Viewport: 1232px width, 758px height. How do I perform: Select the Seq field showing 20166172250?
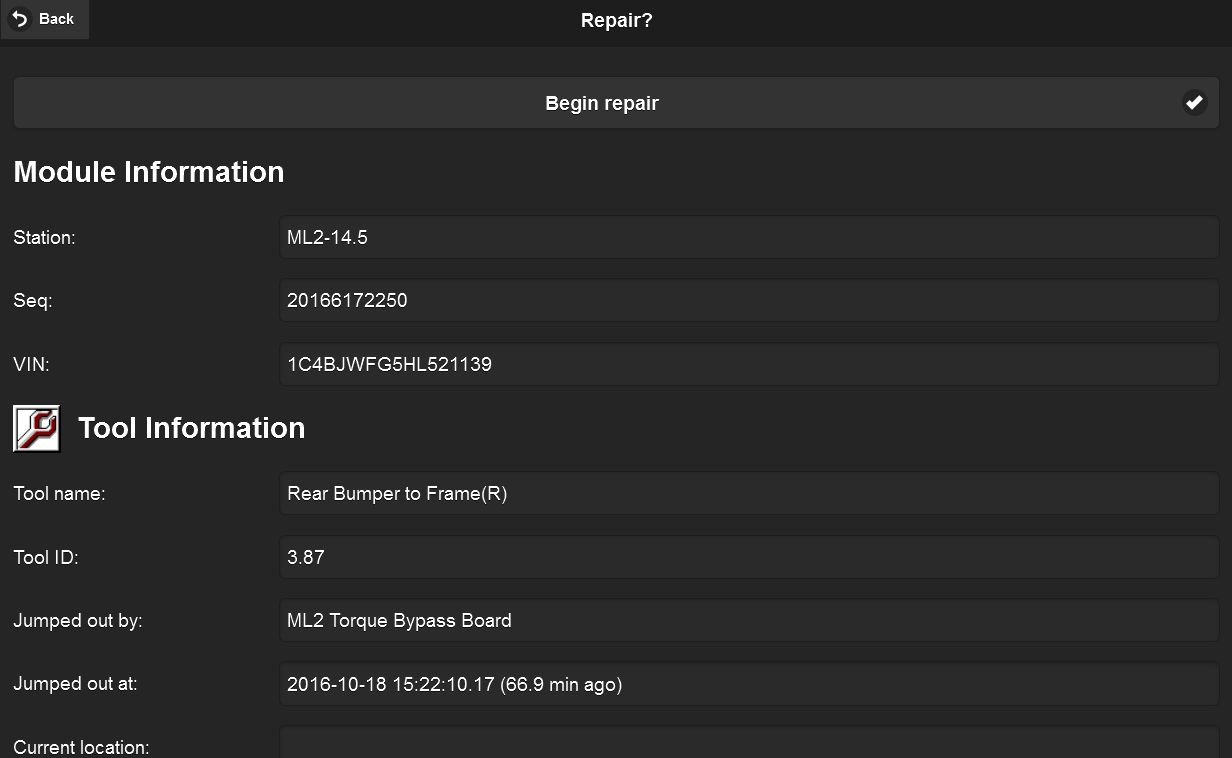coord(749,300)
